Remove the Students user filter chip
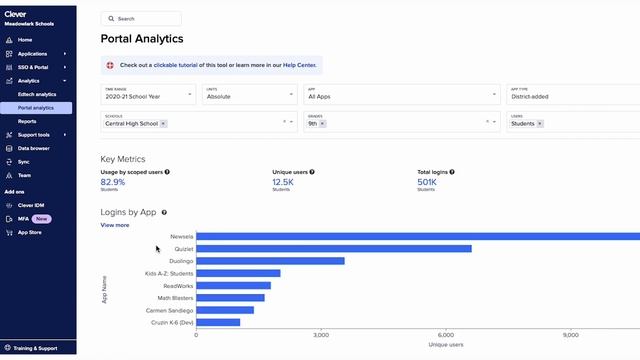The width and height of the screenshot is (640, 360). [540, 124]
